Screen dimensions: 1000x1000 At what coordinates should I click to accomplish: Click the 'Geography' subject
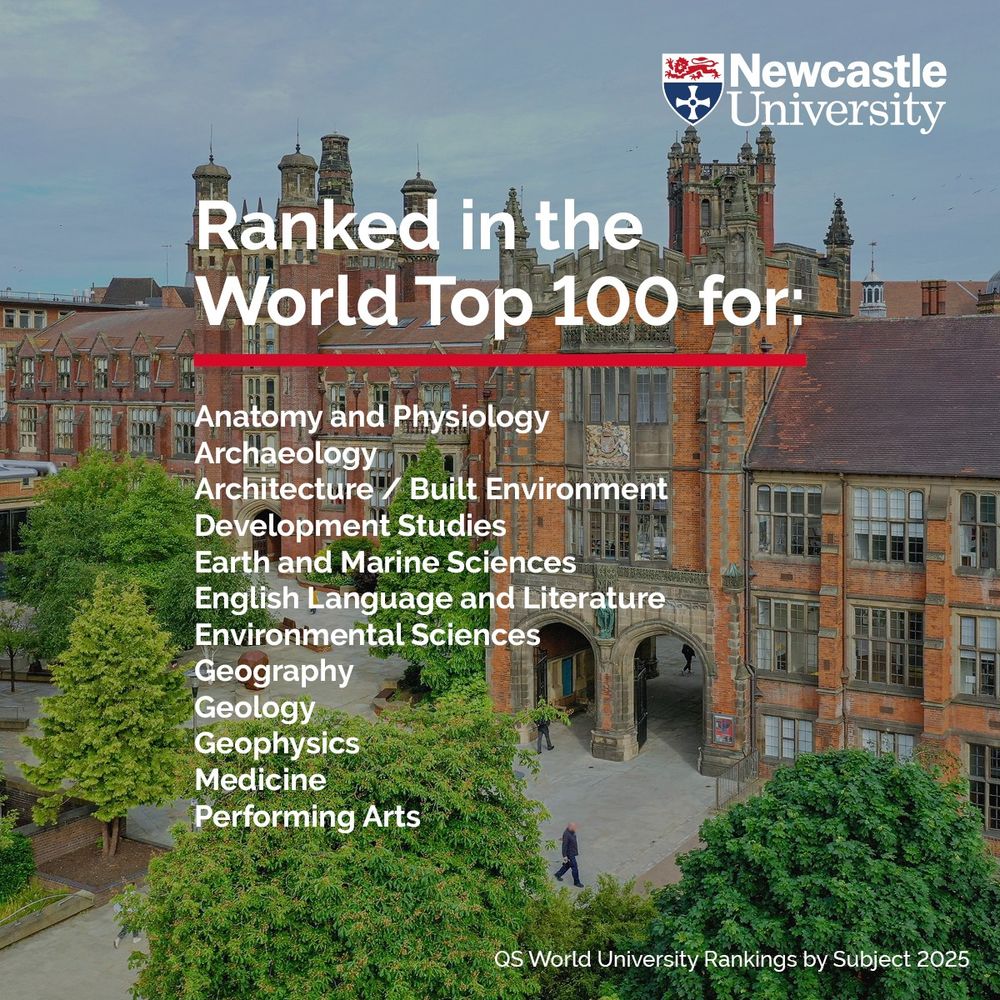click(x=274, y=673)
